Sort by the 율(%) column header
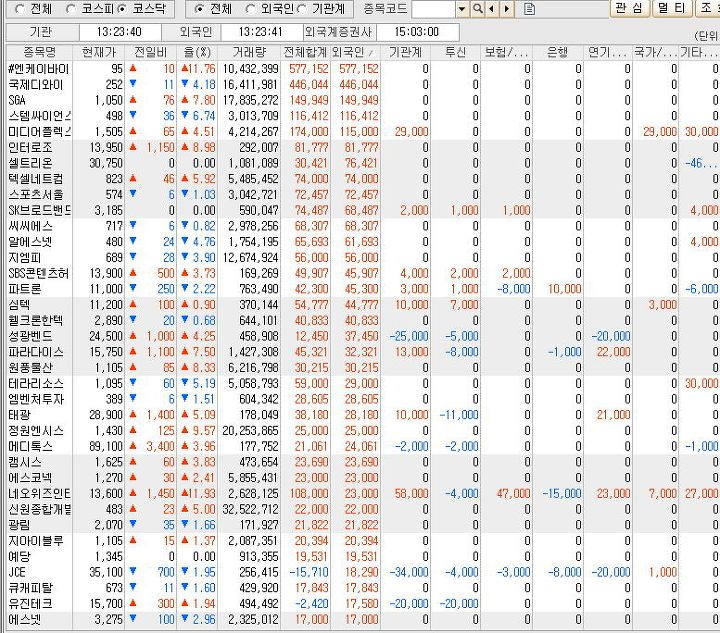This screenshot has width=720, height=633. [197, 52]
